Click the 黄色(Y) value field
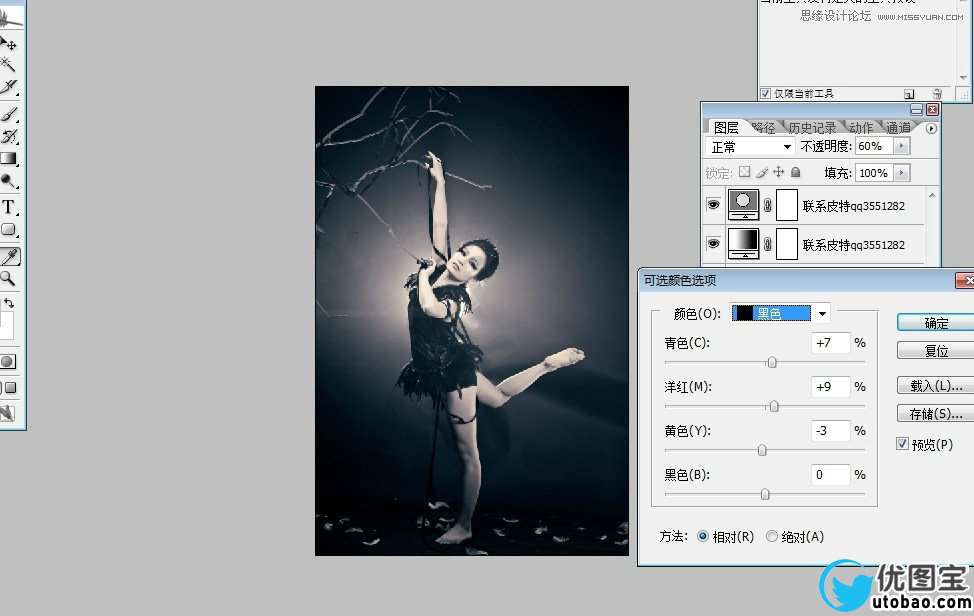Image resolution: width=974 pixels, height=616 pixels. (831, 430)
